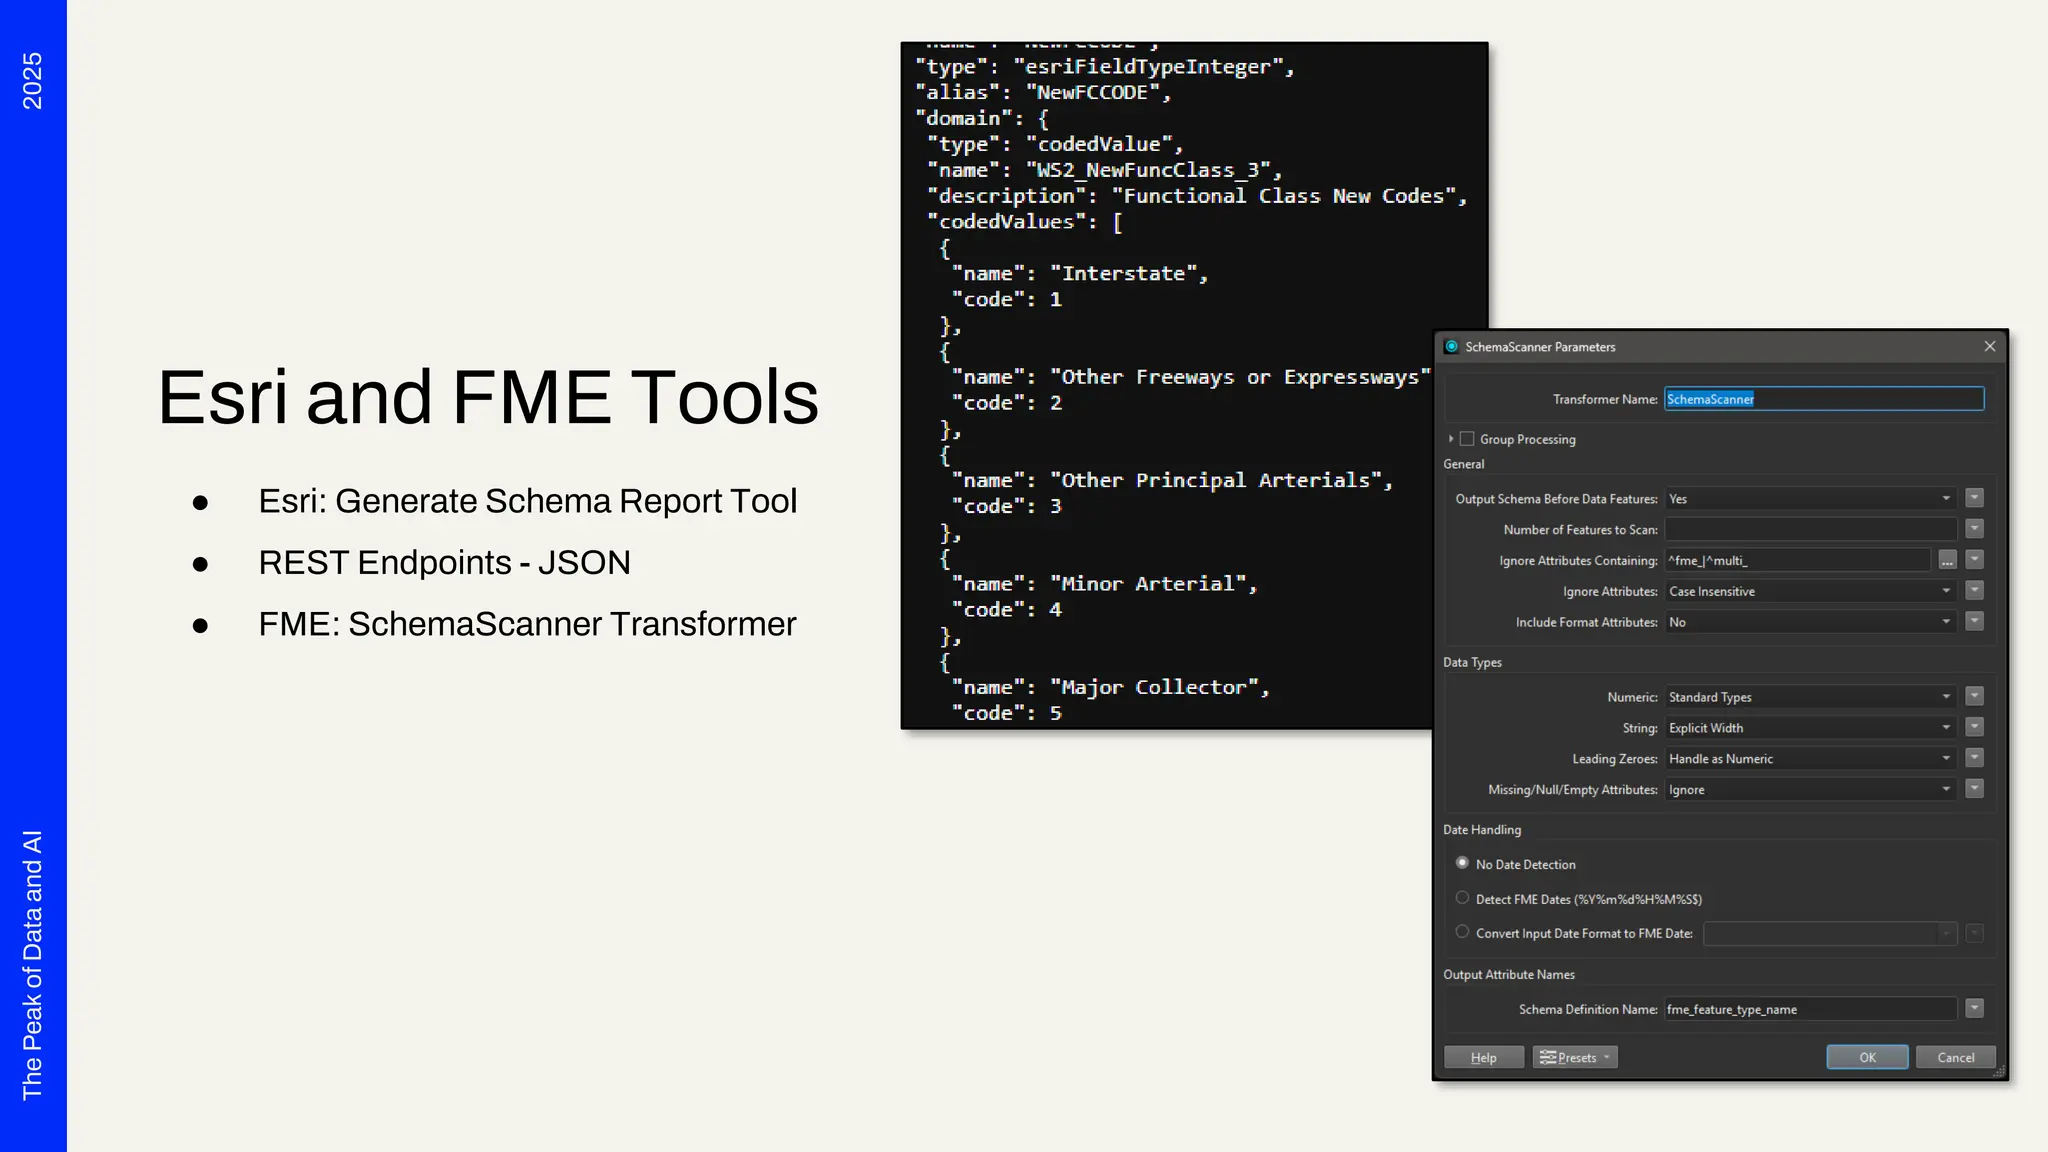Open the Missing/Null/Empty Attributes dropdown
This screenshot has height=1152, width=2048.
[x=1810, y=791]
